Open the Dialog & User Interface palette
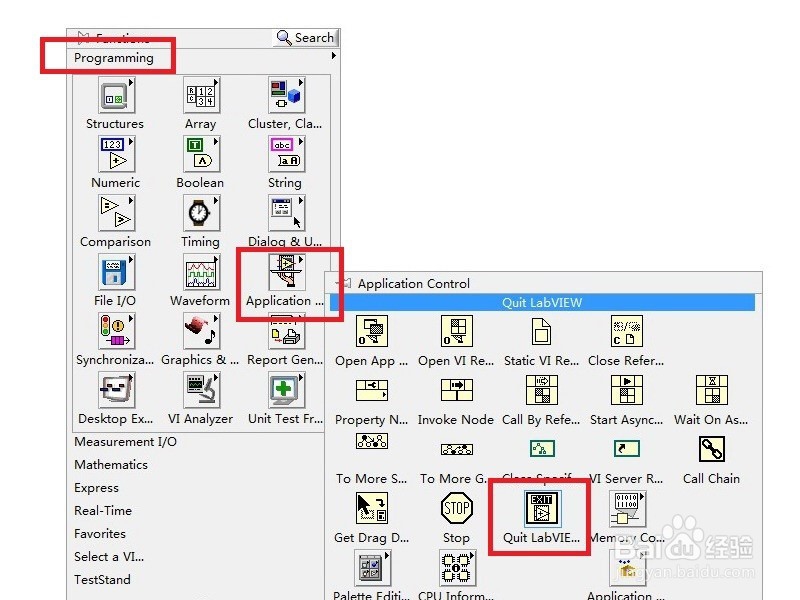 coord(286,213)
